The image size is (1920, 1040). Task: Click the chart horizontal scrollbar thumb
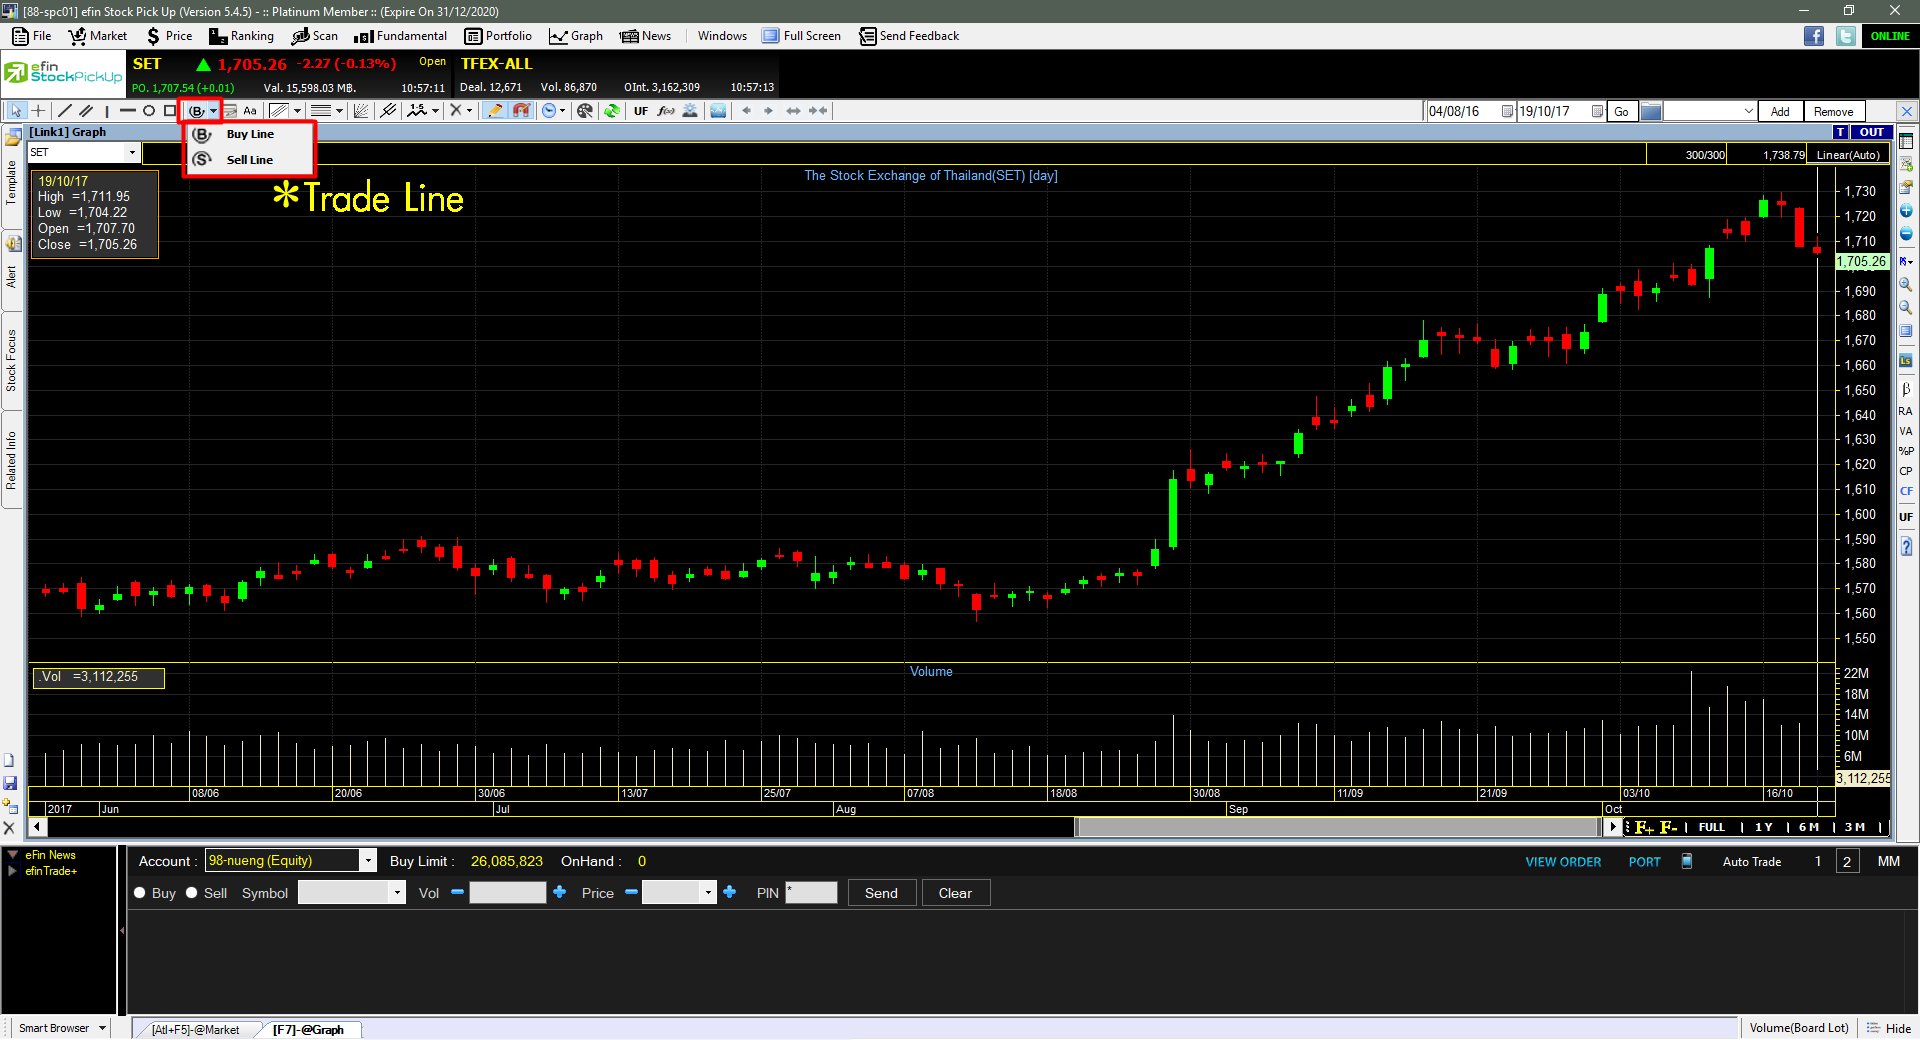tap(1338, 827)
